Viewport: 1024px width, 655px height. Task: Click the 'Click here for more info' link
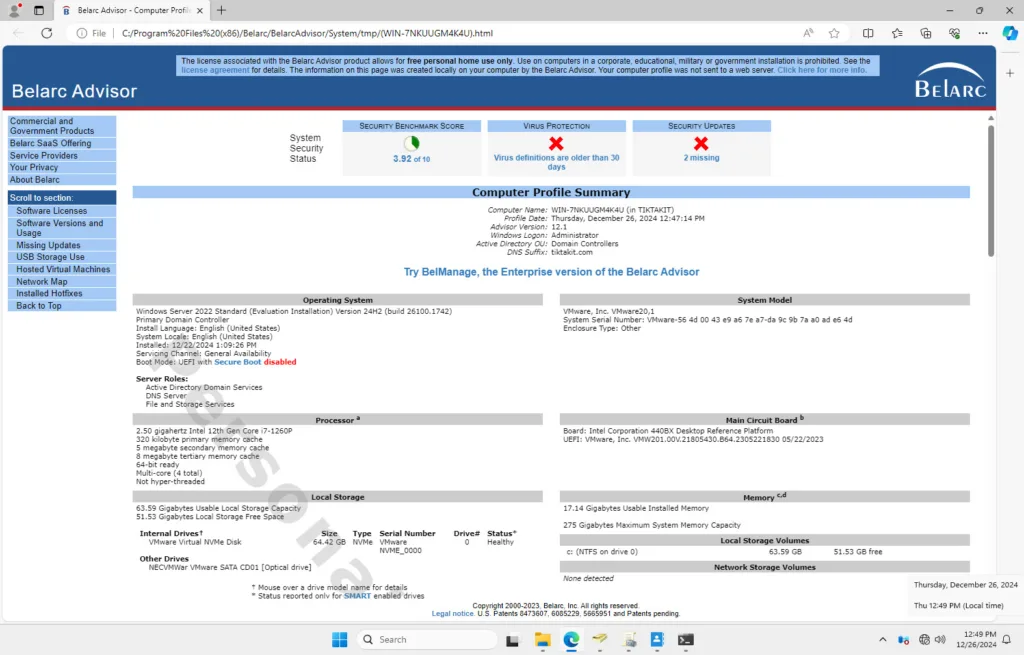(822, 70)
